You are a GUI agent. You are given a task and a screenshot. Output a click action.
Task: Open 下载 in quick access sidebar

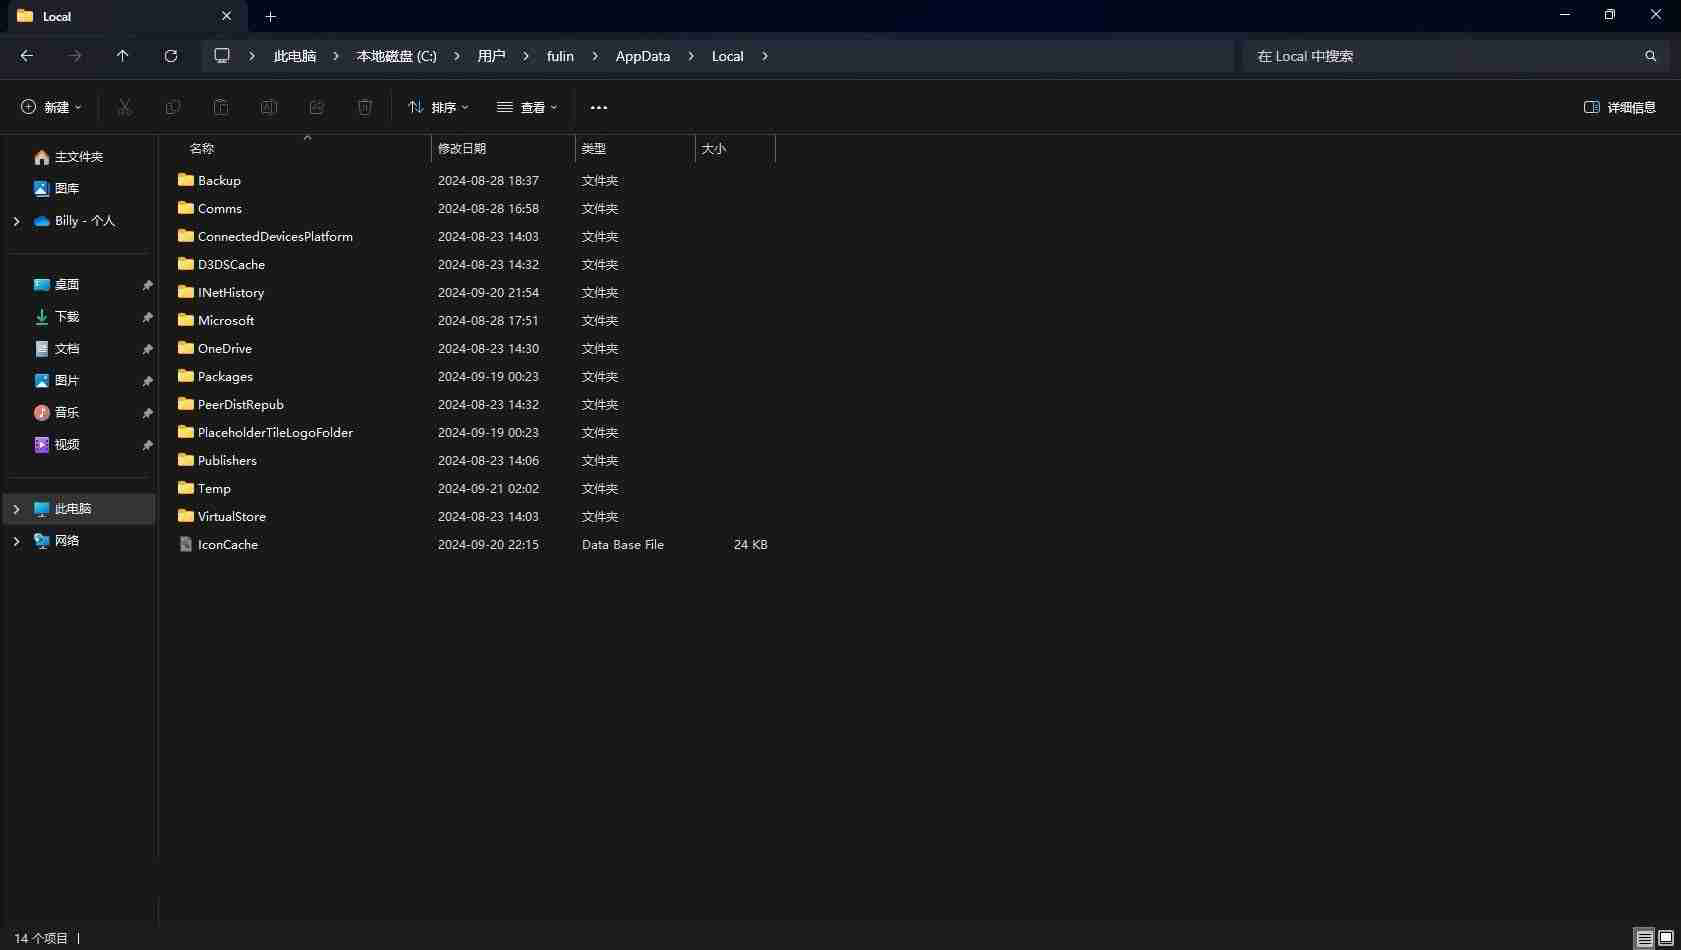tap(67, 317)
